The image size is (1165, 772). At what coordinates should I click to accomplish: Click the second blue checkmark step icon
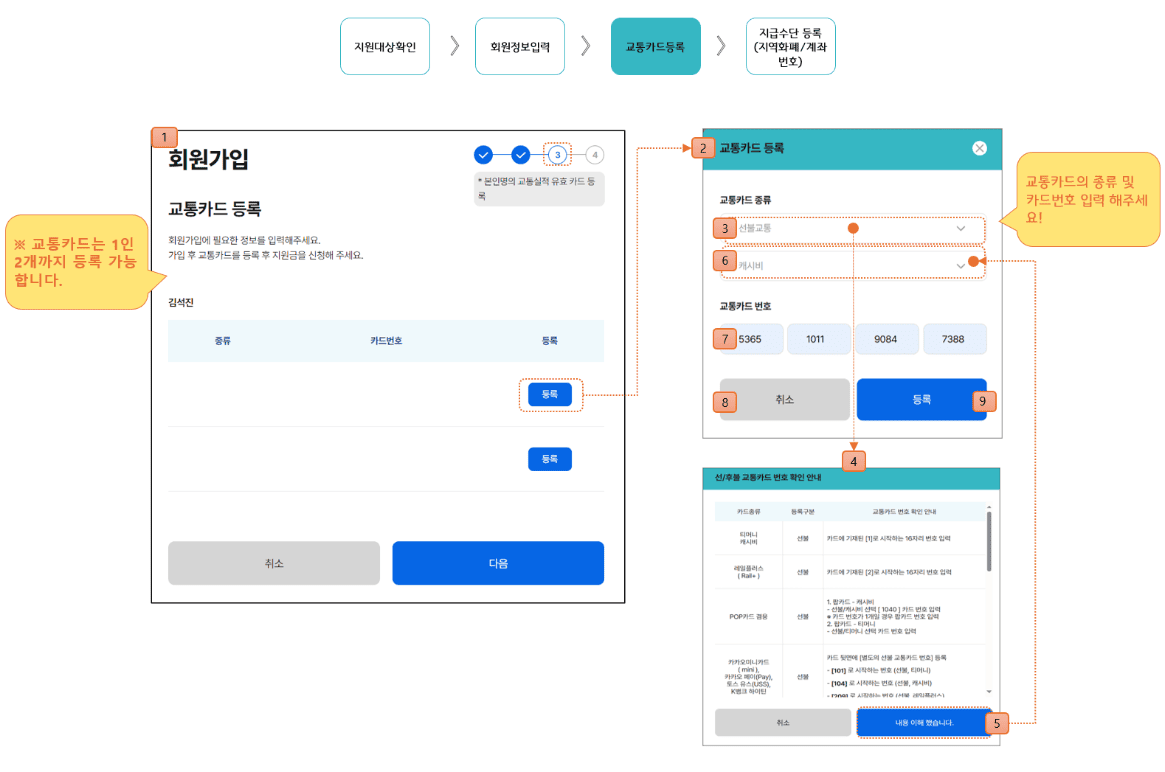520,156
